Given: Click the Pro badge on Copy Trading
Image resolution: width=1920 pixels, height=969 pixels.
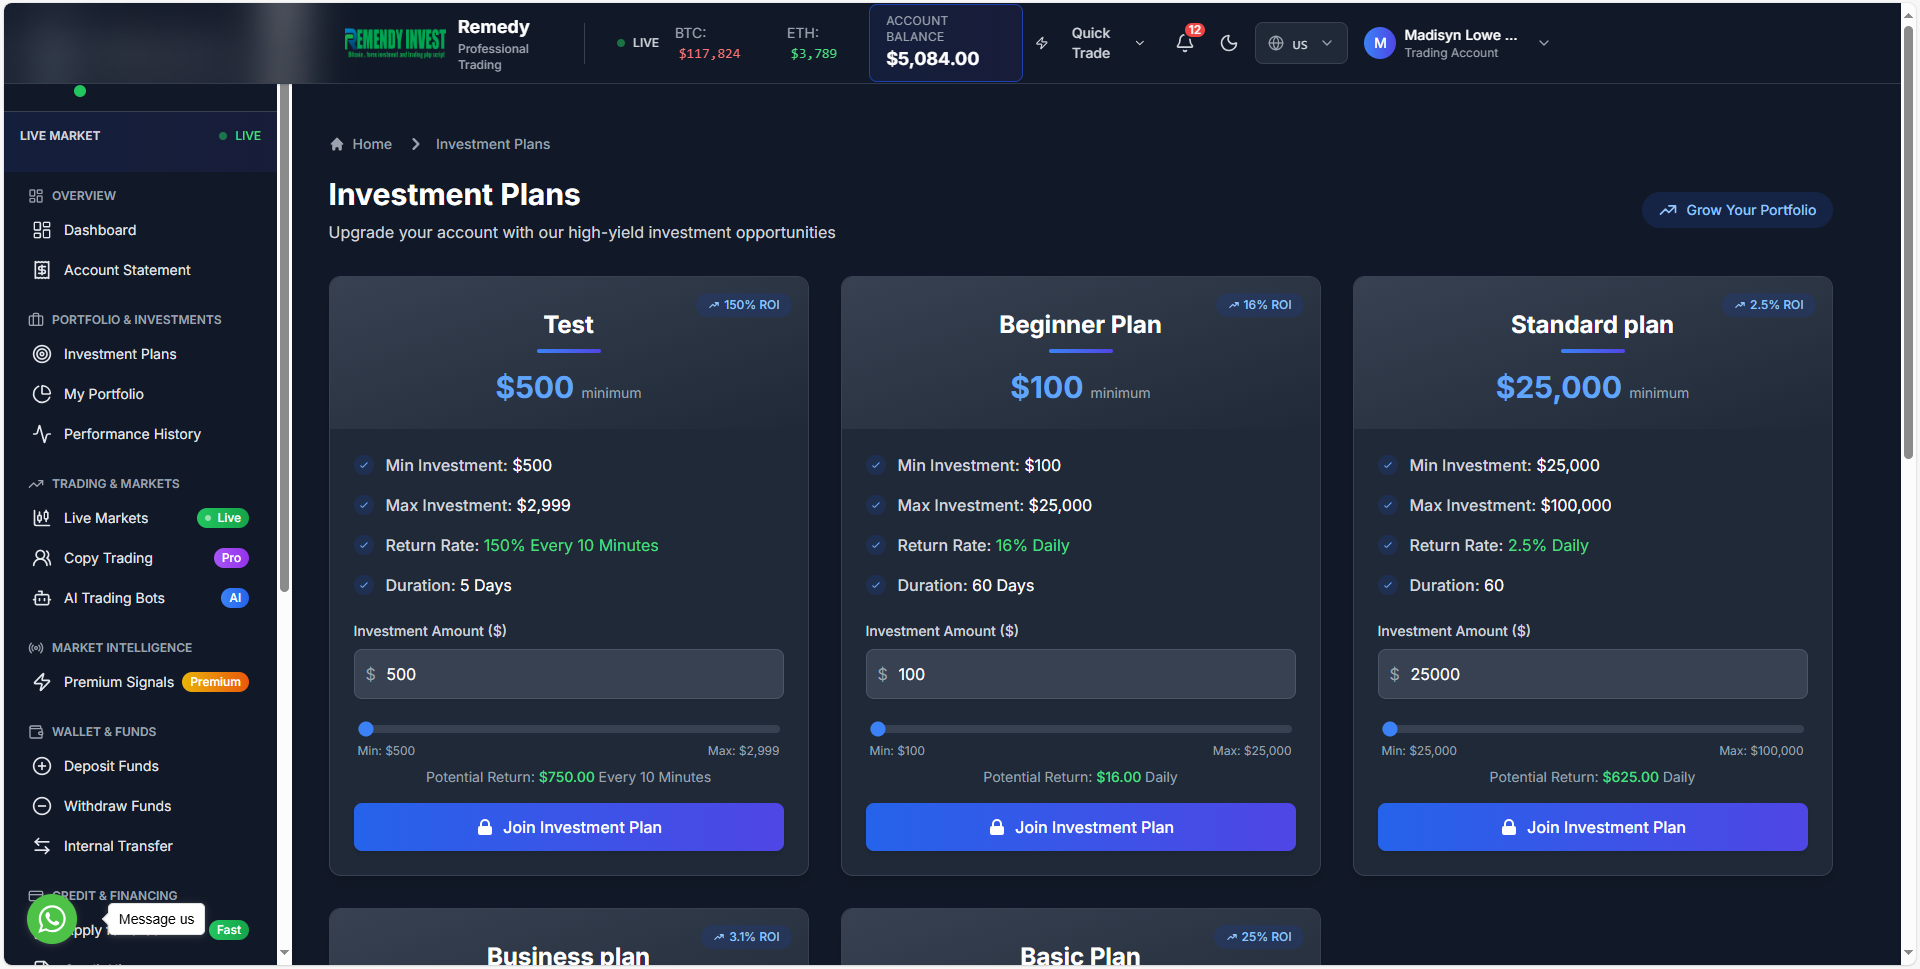Looking at the screenshot, I should click(231, 558).
